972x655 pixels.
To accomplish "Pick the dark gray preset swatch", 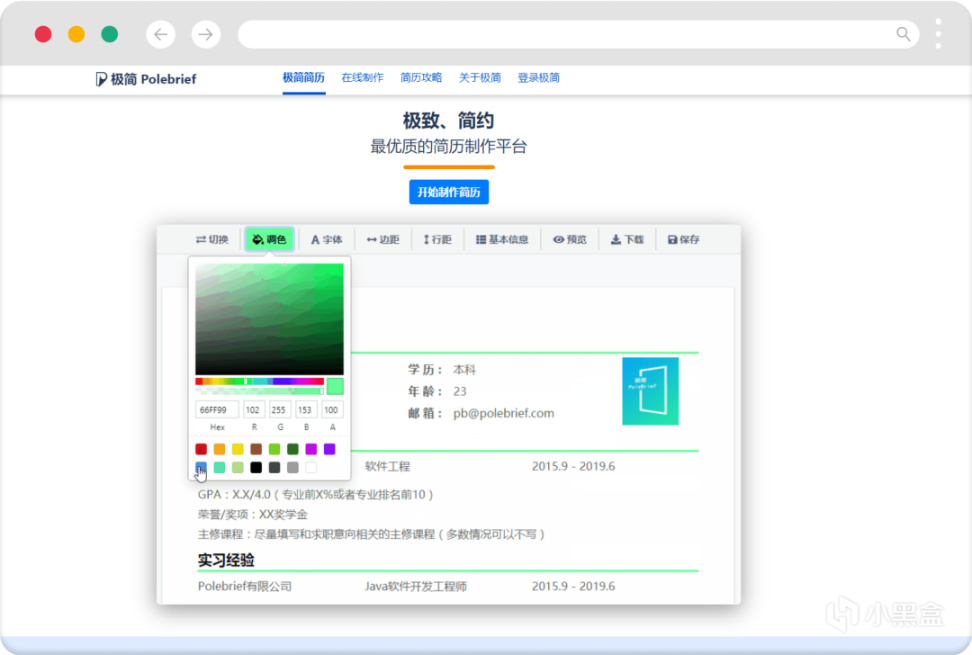I will tap(275, 467).
